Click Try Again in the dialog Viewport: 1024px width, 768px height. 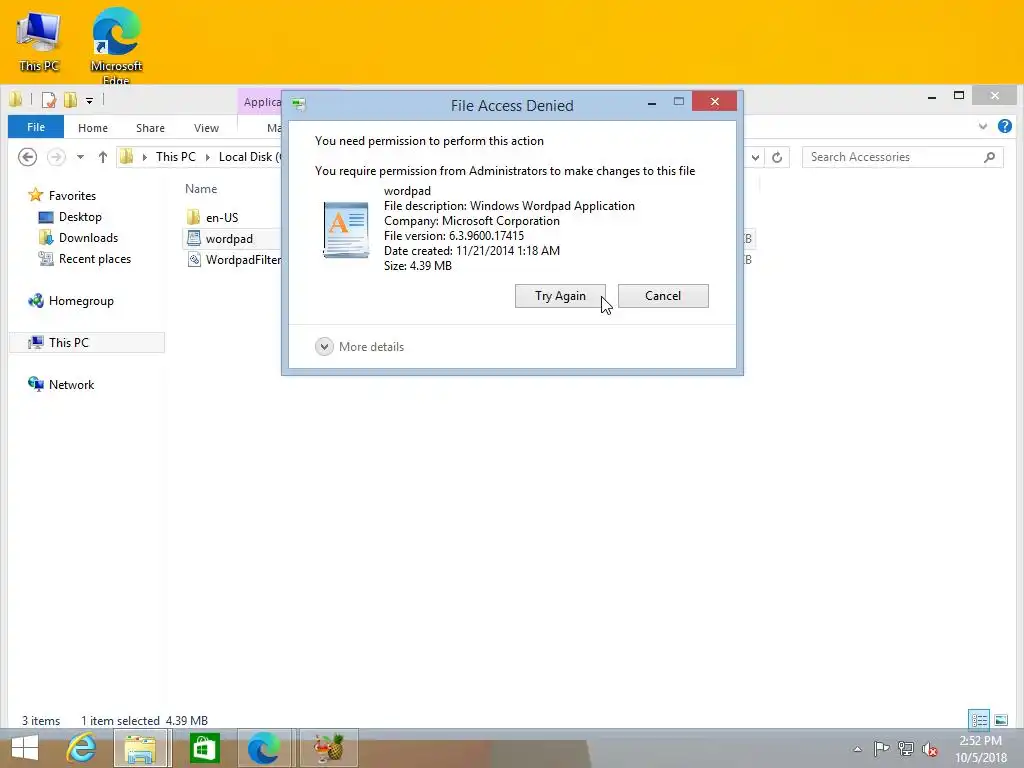point(560,296)
